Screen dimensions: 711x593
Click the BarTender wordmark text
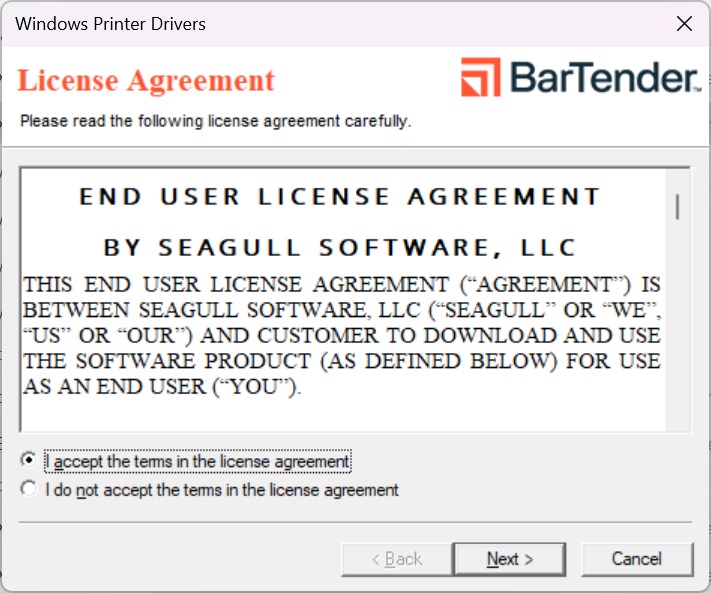click(604, 78)
